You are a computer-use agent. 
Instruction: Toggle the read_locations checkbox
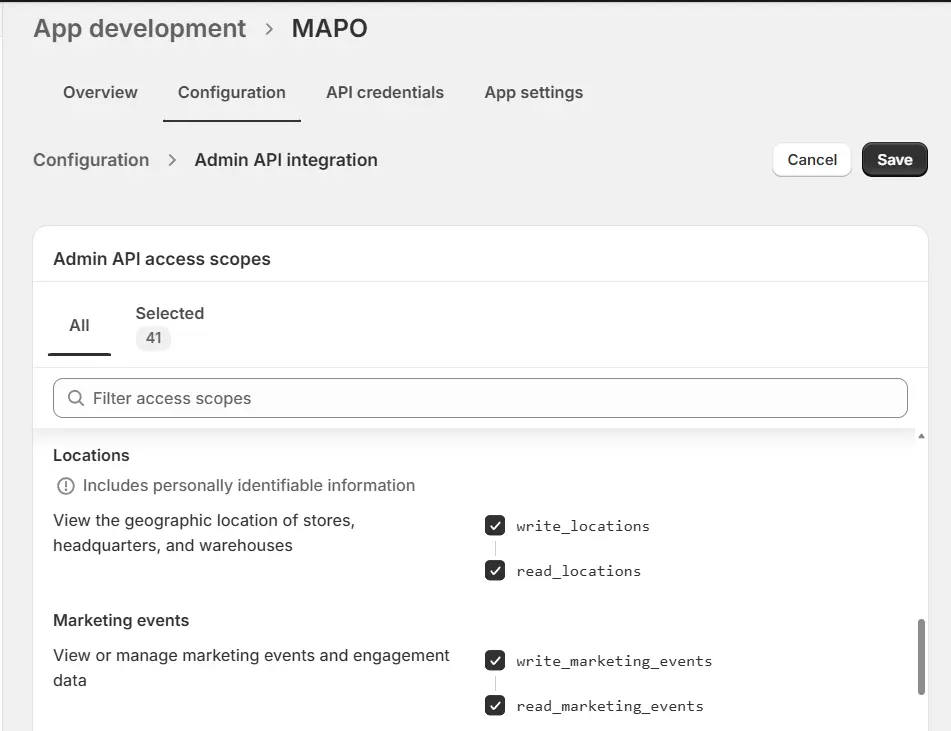[x=495, y=571]
